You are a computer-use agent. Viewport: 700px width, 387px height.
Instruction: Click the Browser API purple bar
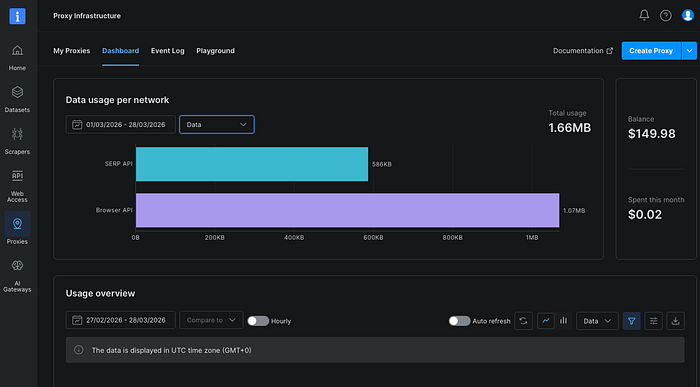click(x=347, y=210)
